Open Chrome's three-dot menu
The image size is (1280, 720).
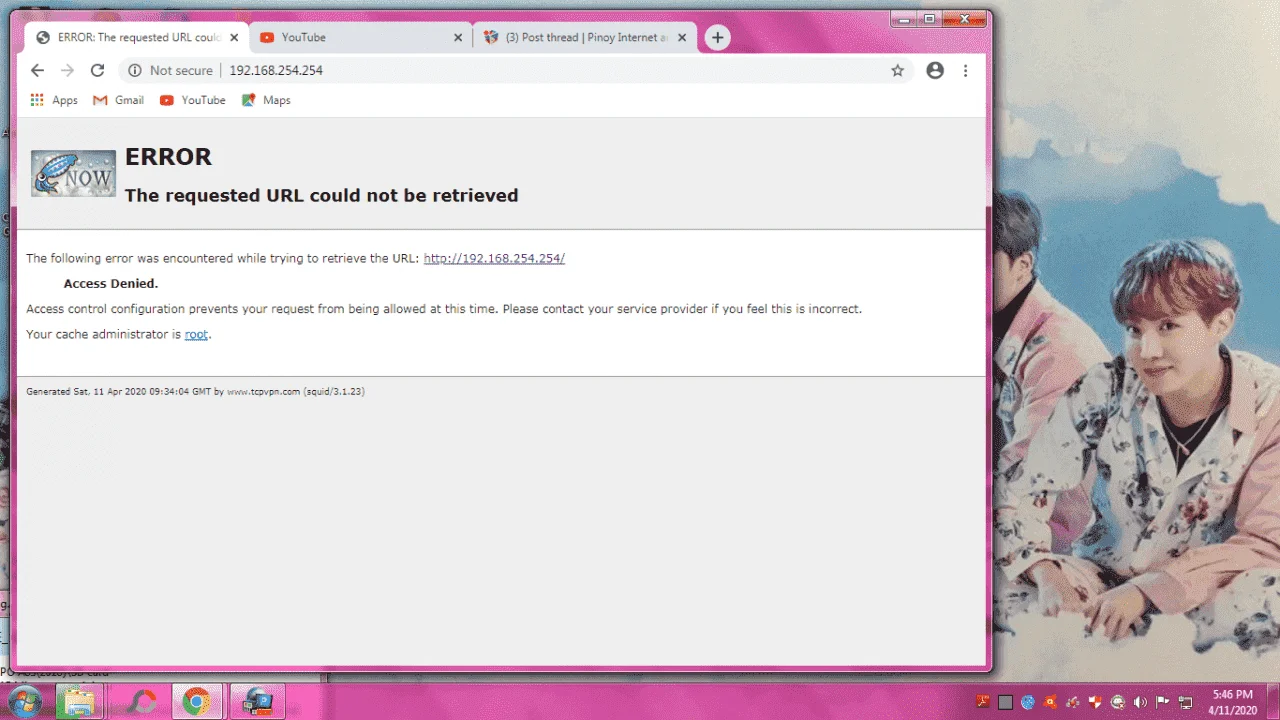[965, 70]
